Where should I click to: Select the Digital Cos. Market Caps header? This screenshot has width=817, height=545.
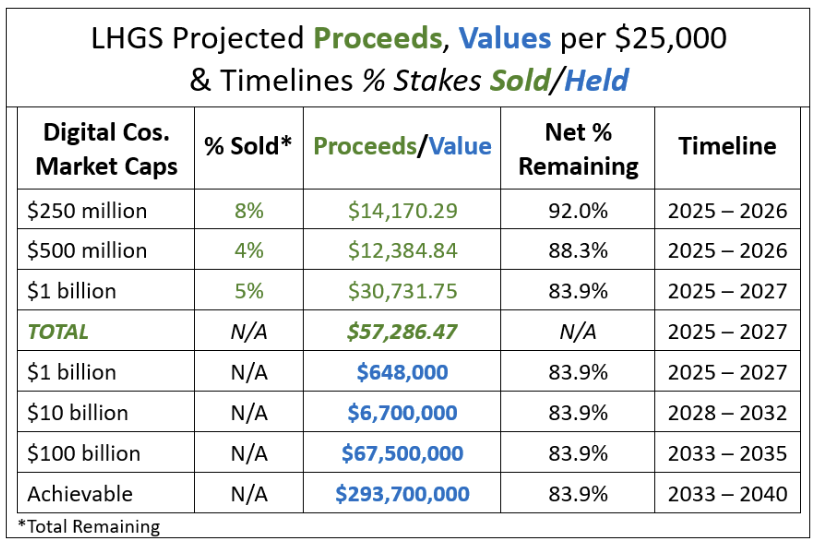tap(106, 148)
